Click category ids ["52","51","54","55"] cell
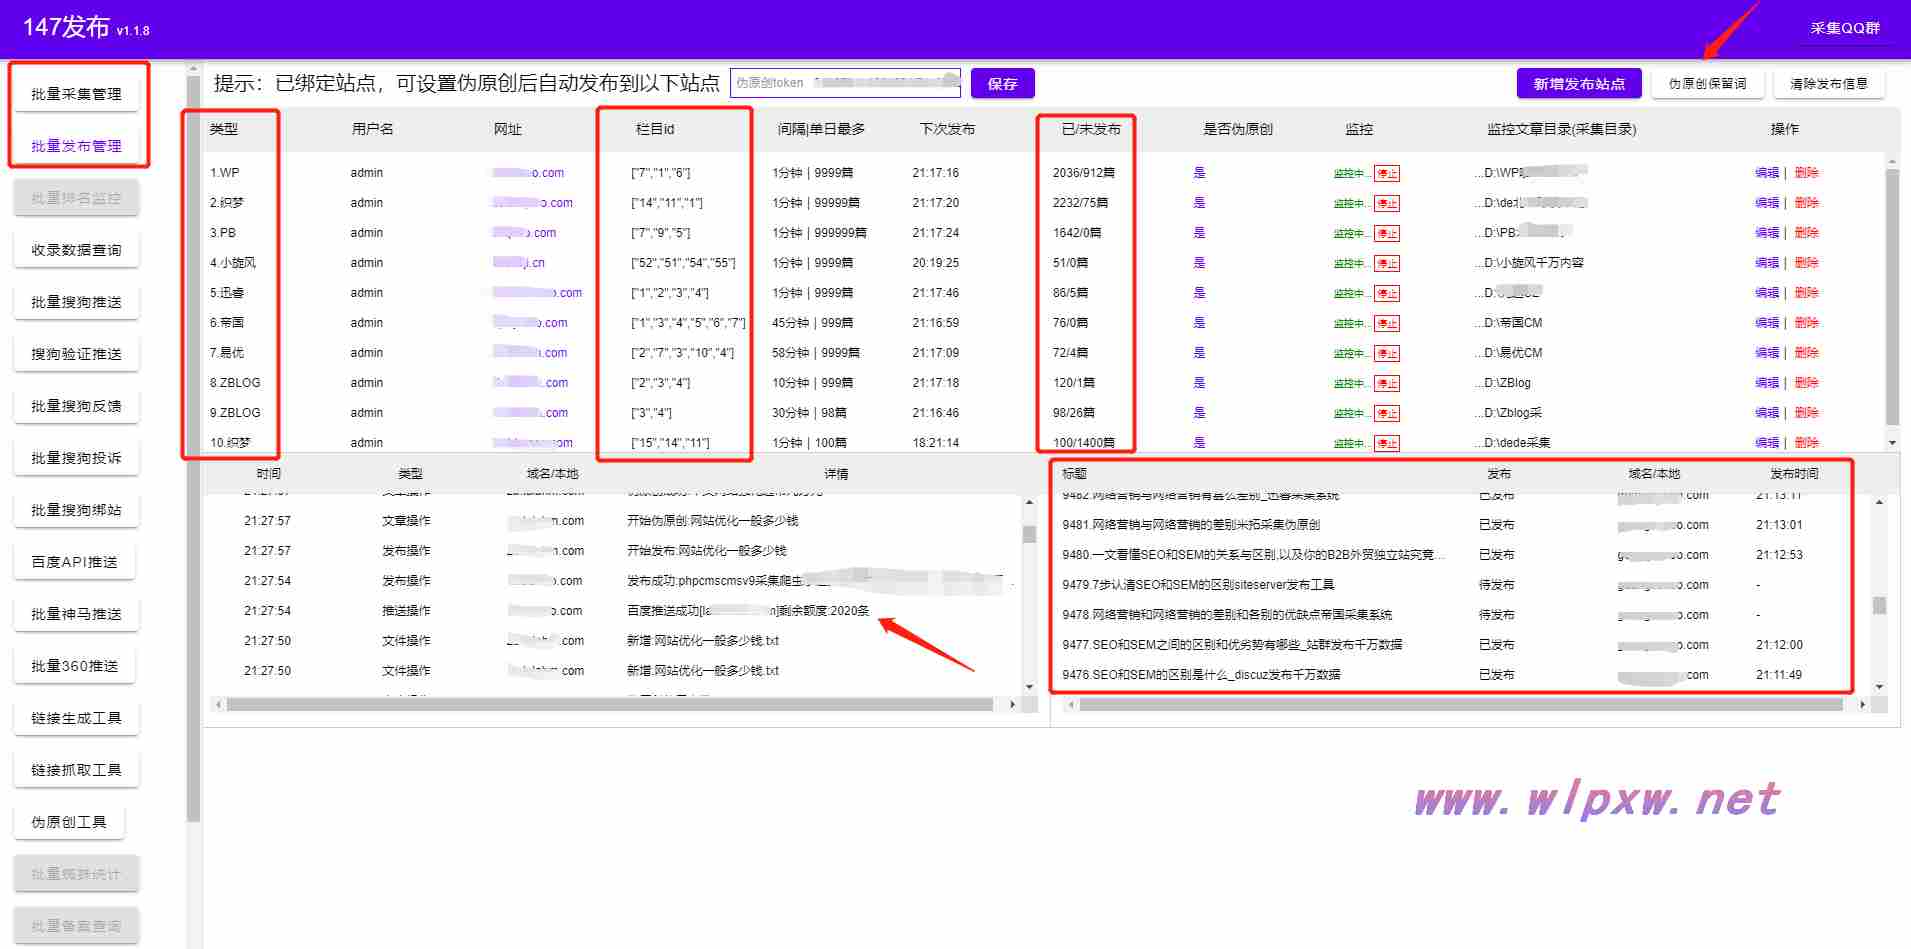Image resolution: width=1911 pixels, height=949 pixels. pos(683,263)
